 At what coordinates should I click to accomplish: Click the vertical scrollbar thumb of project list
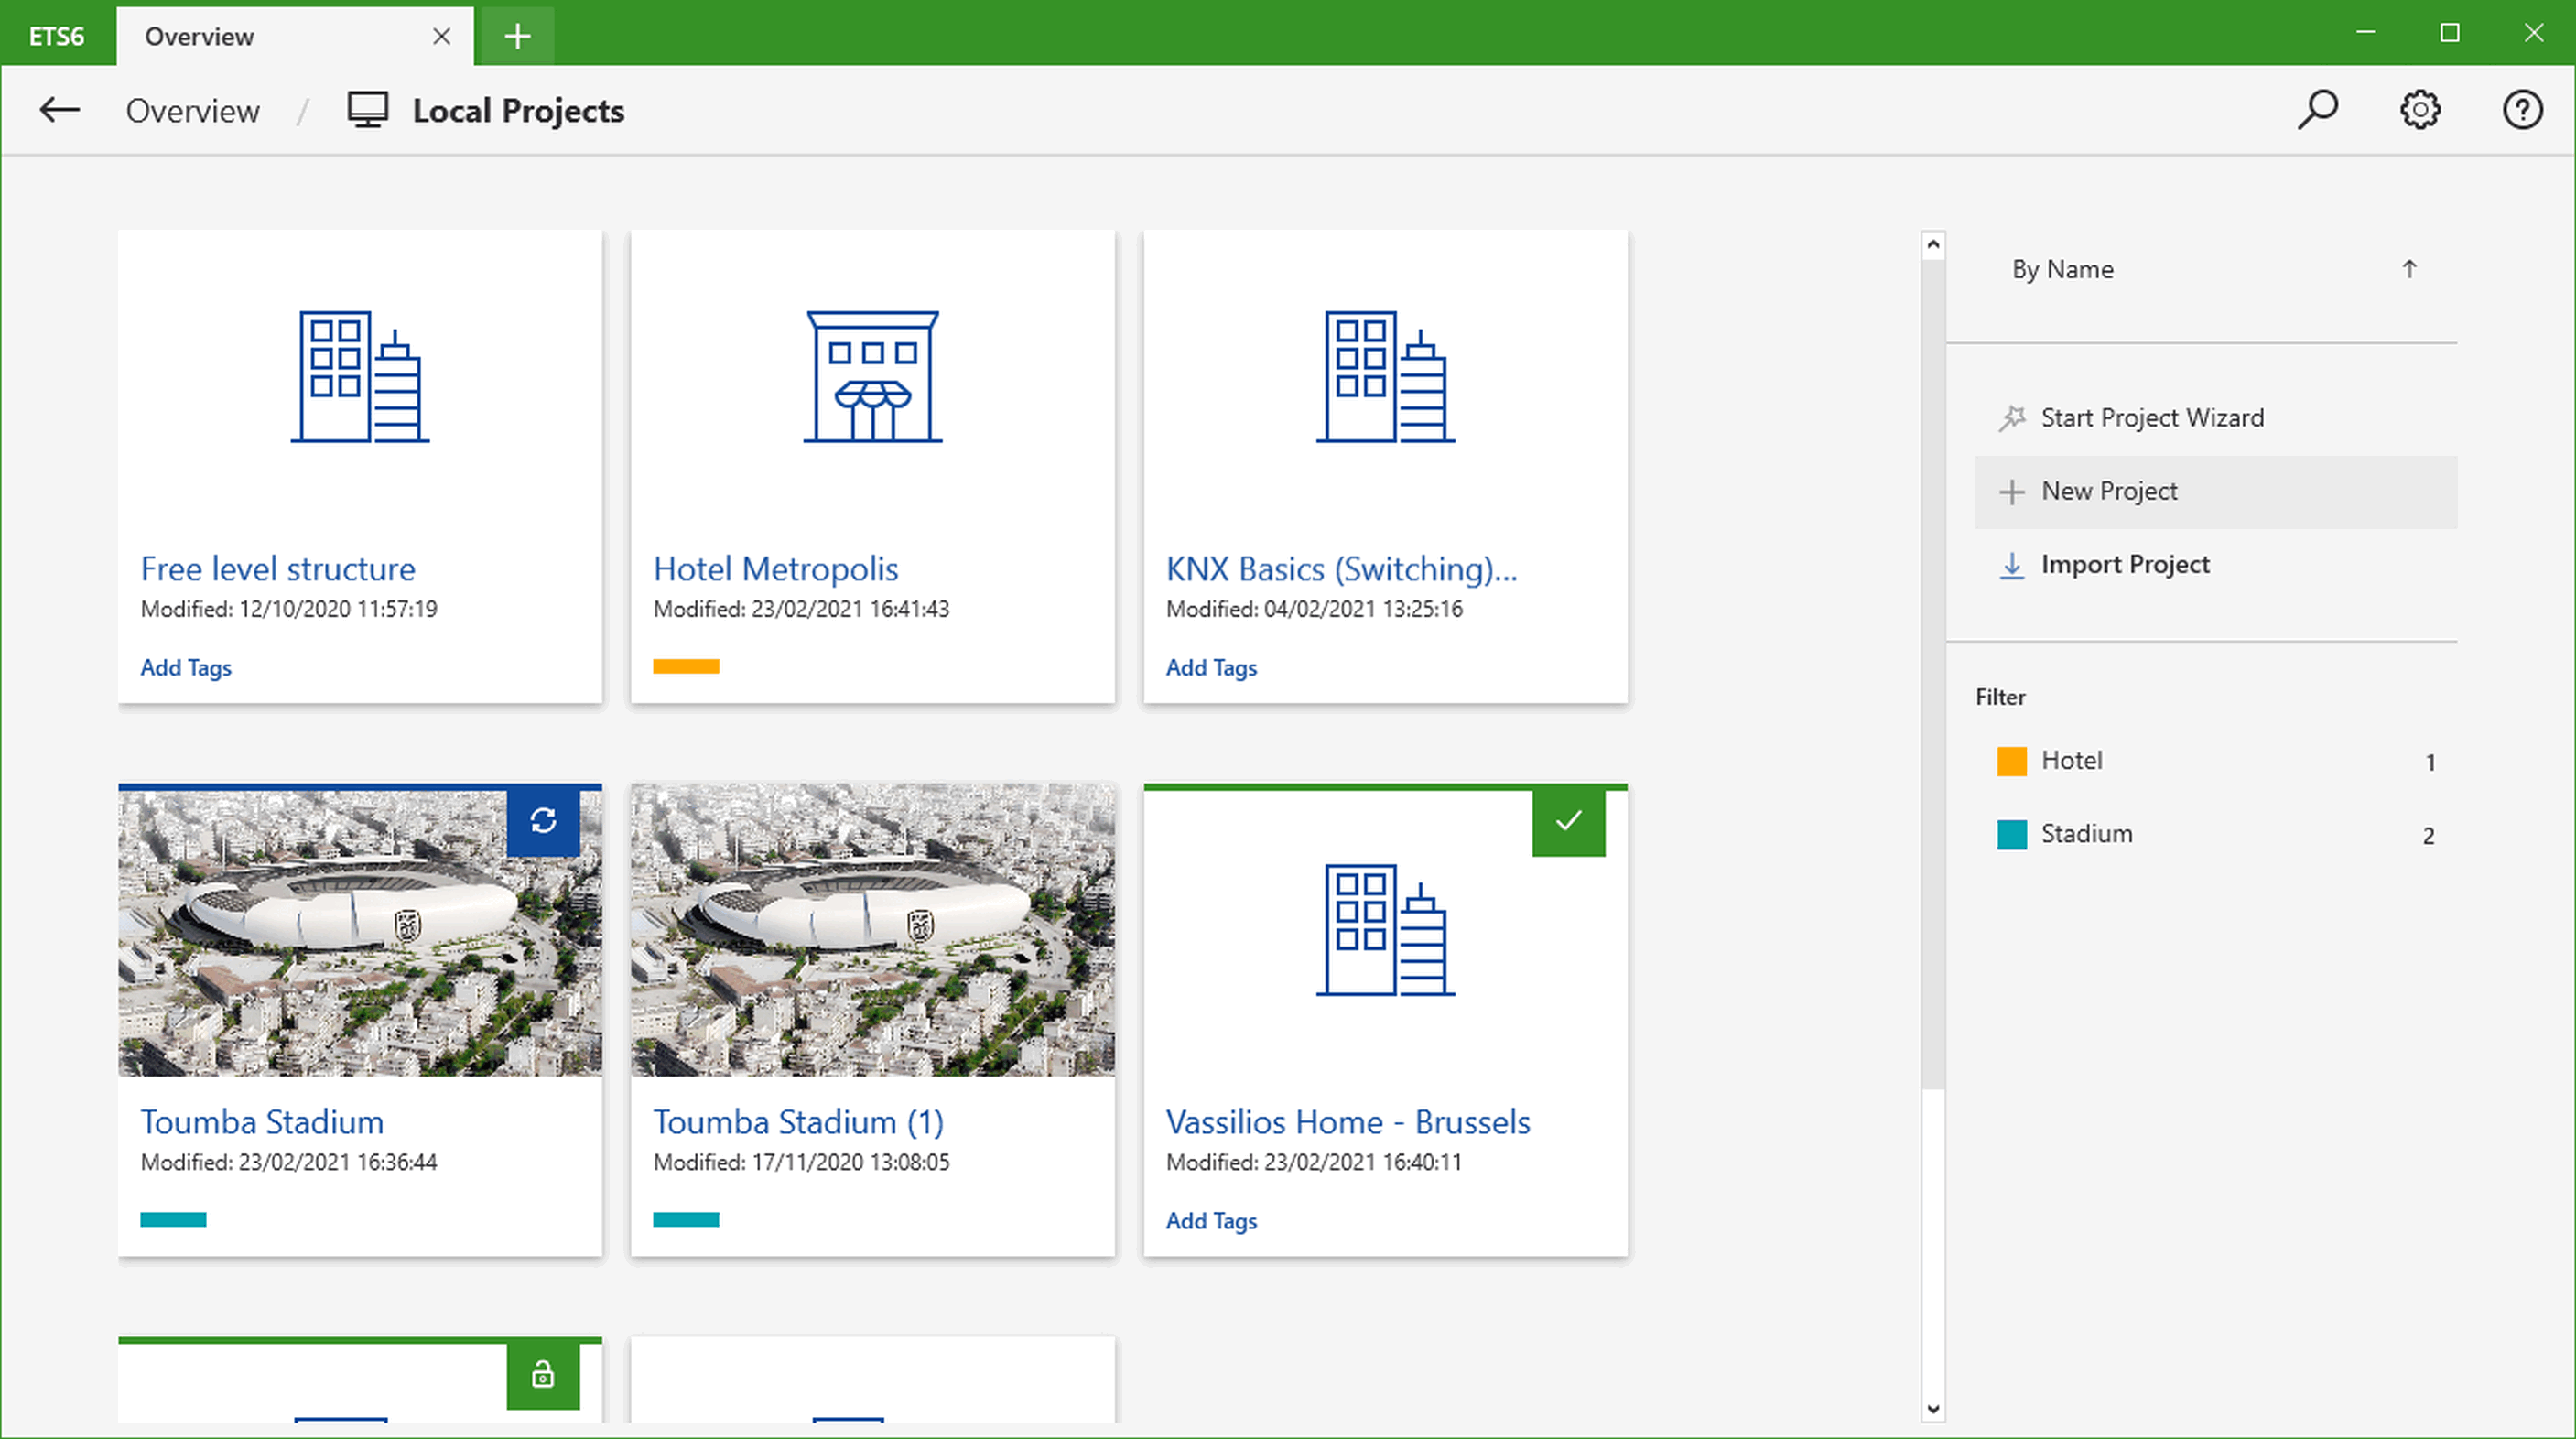click(x=1933, y=674)
